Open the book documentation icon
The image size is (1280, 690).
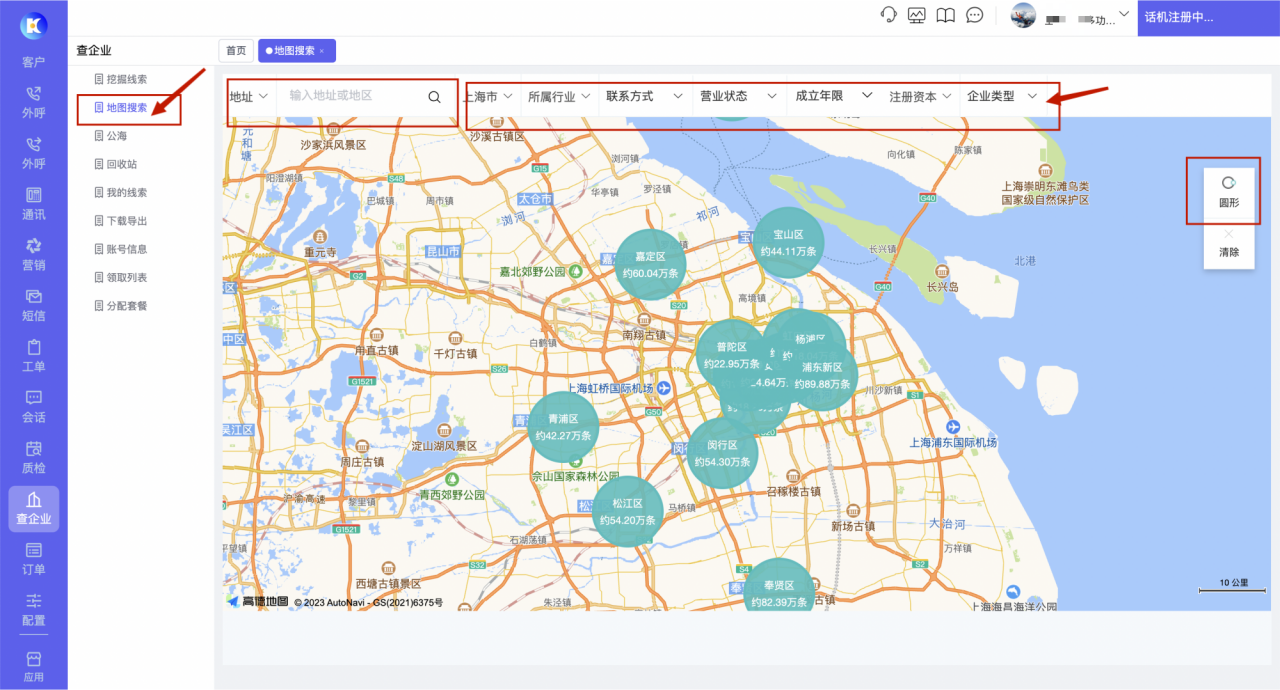pos(946,15)
